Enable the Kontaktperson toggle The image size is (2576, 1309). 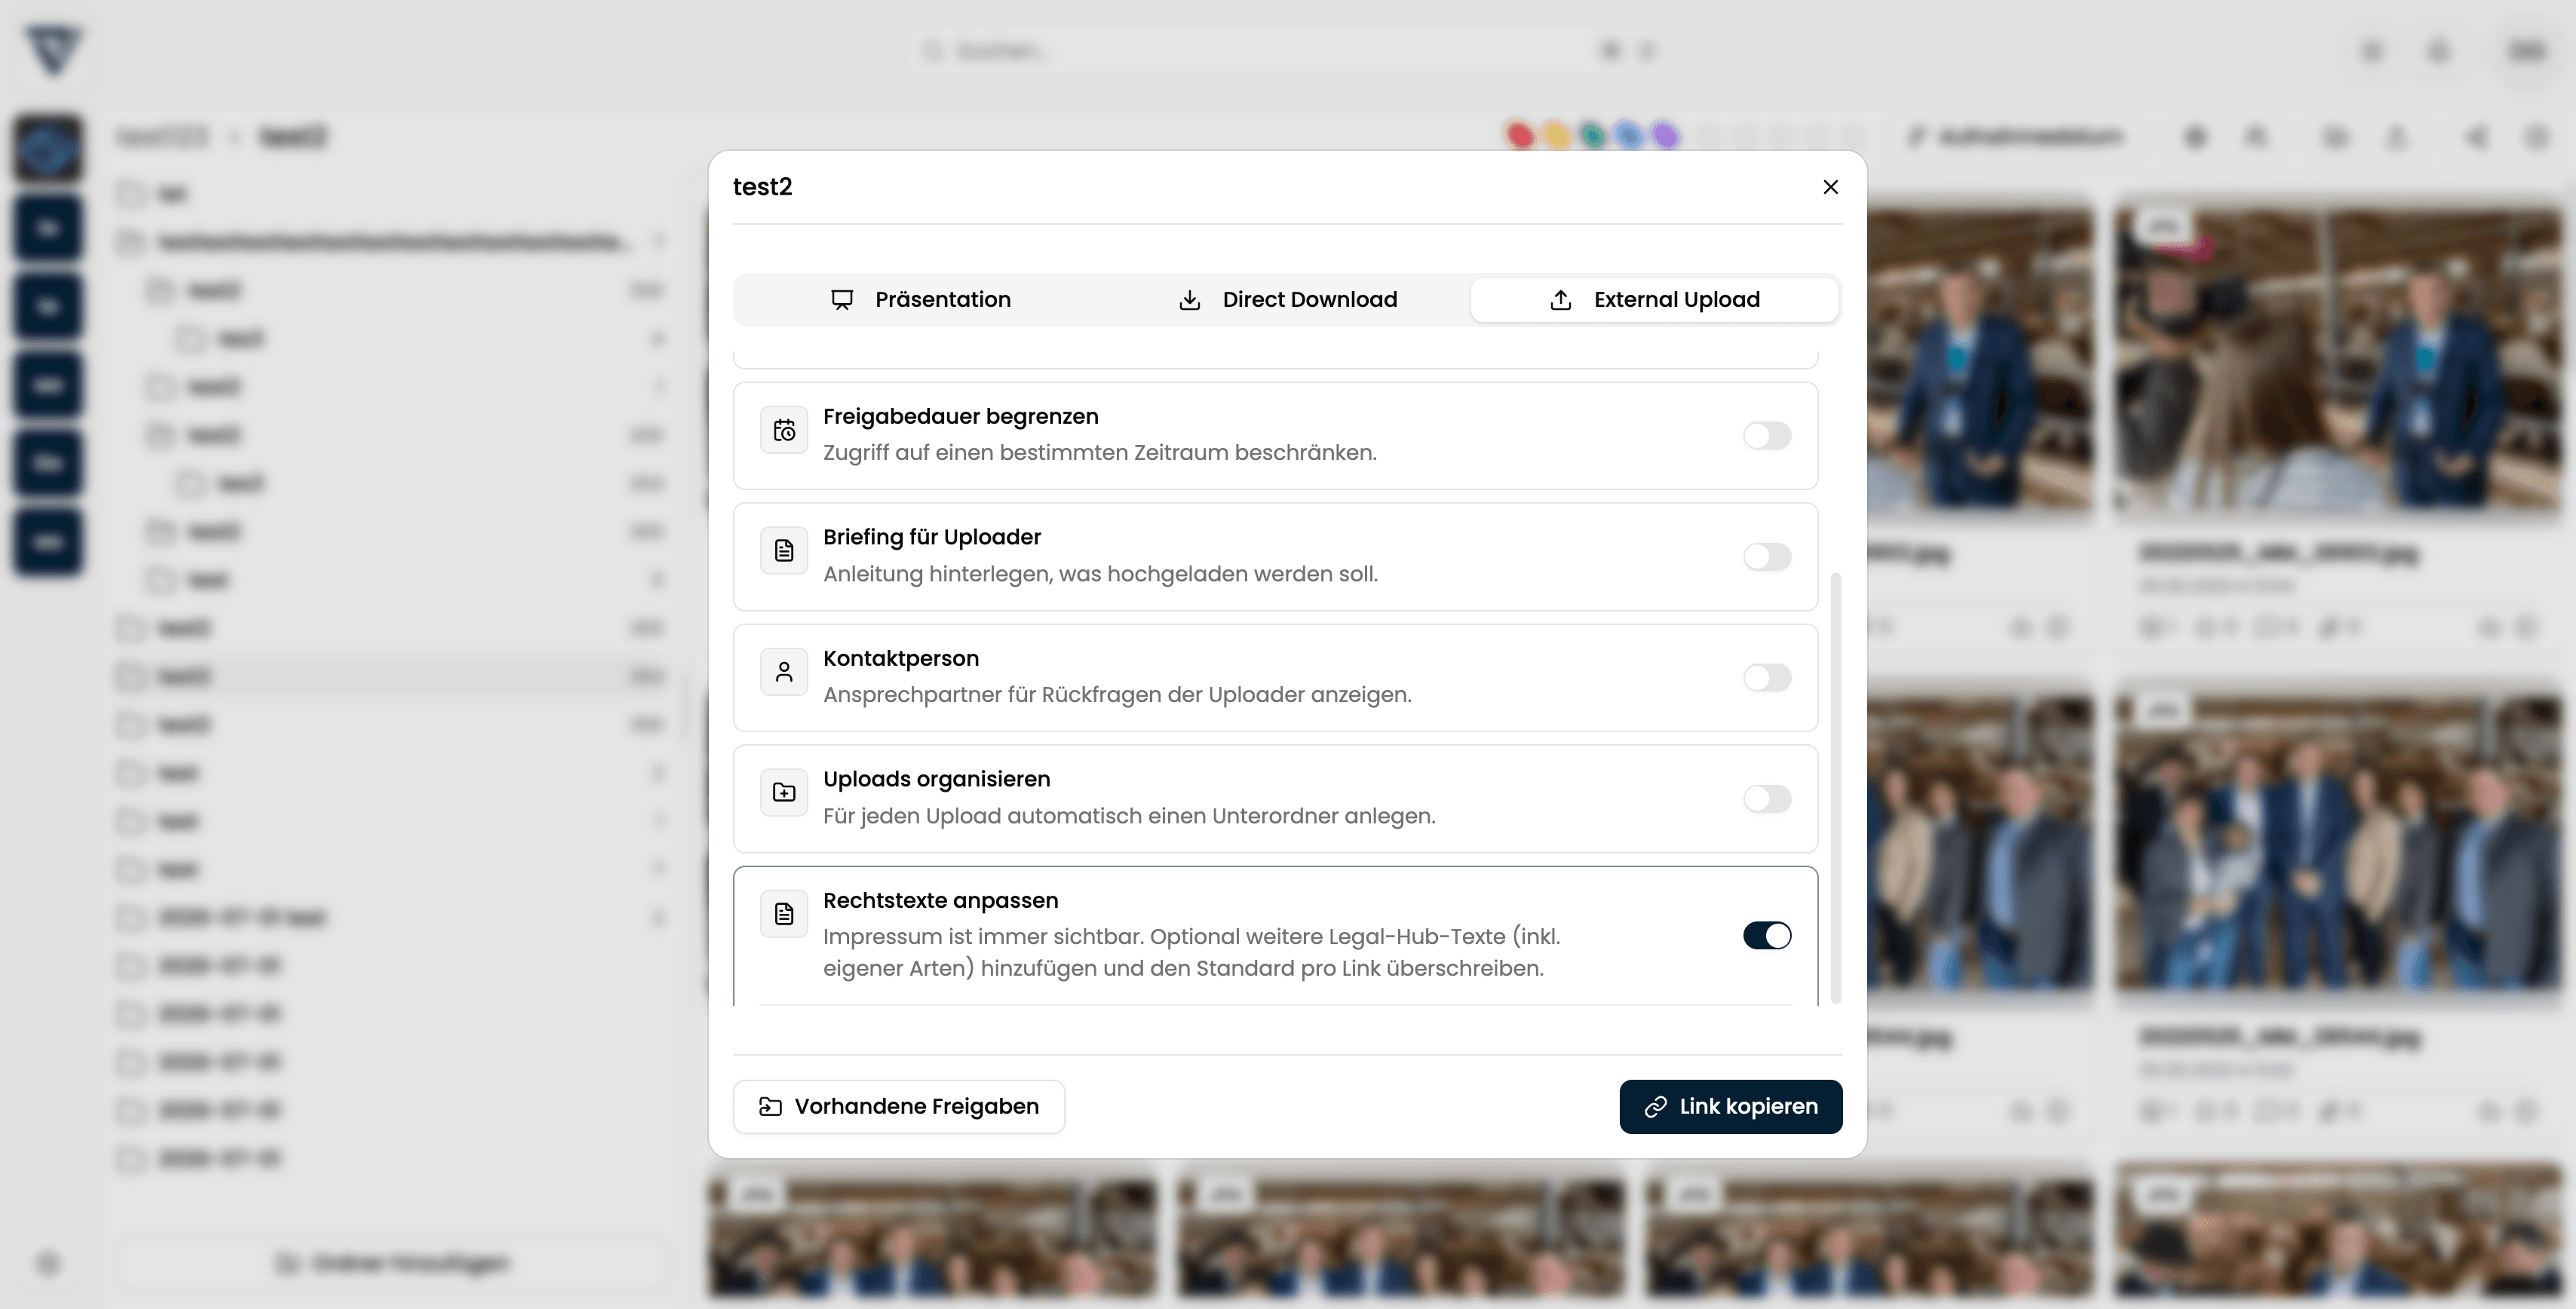tap(1767, 678)
